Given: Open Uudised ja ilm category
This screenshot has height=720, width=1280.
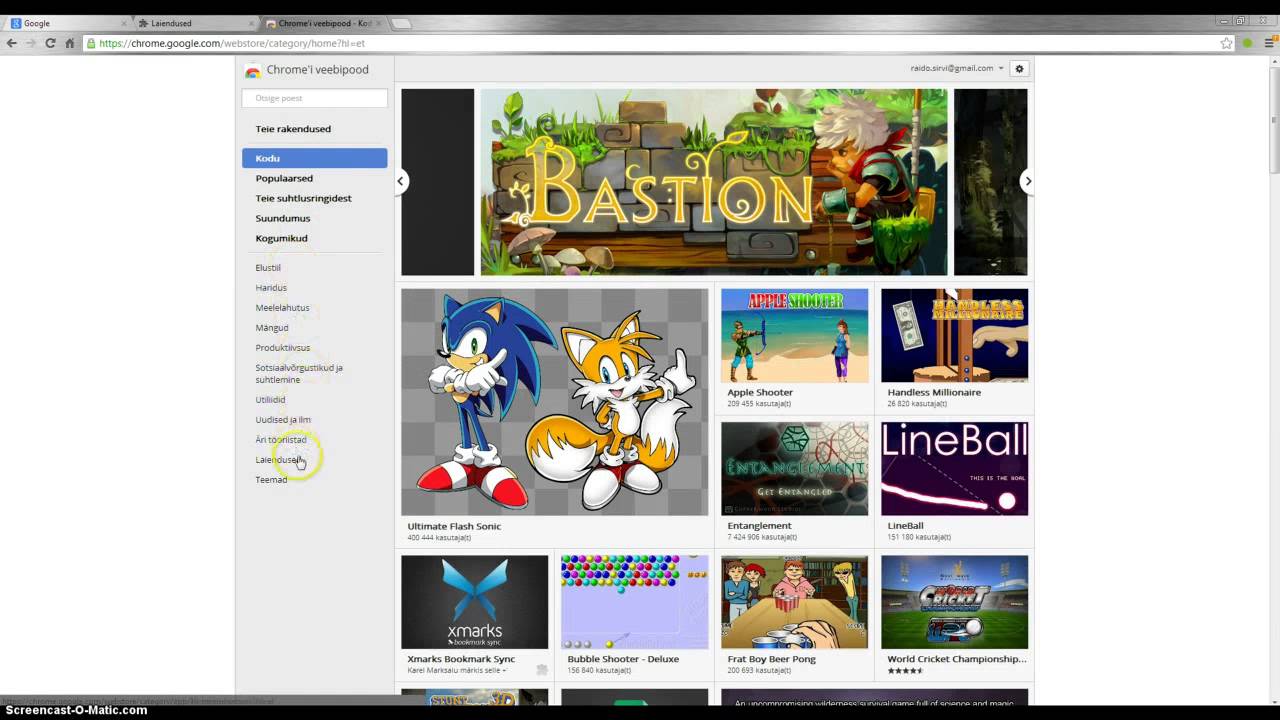Looking at the screenshot, I should coord(283,420).
